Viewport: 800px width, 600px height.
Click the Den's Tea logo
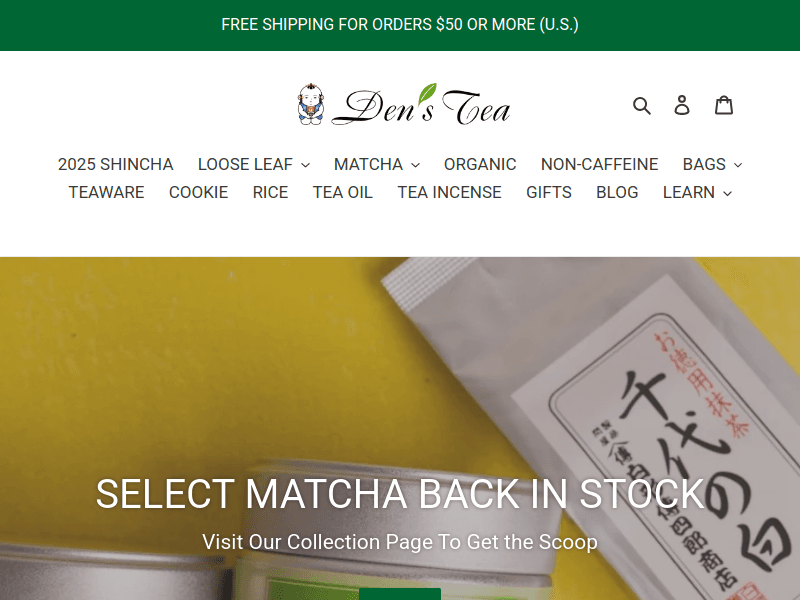pyautogui.click(x=404, y=105)
